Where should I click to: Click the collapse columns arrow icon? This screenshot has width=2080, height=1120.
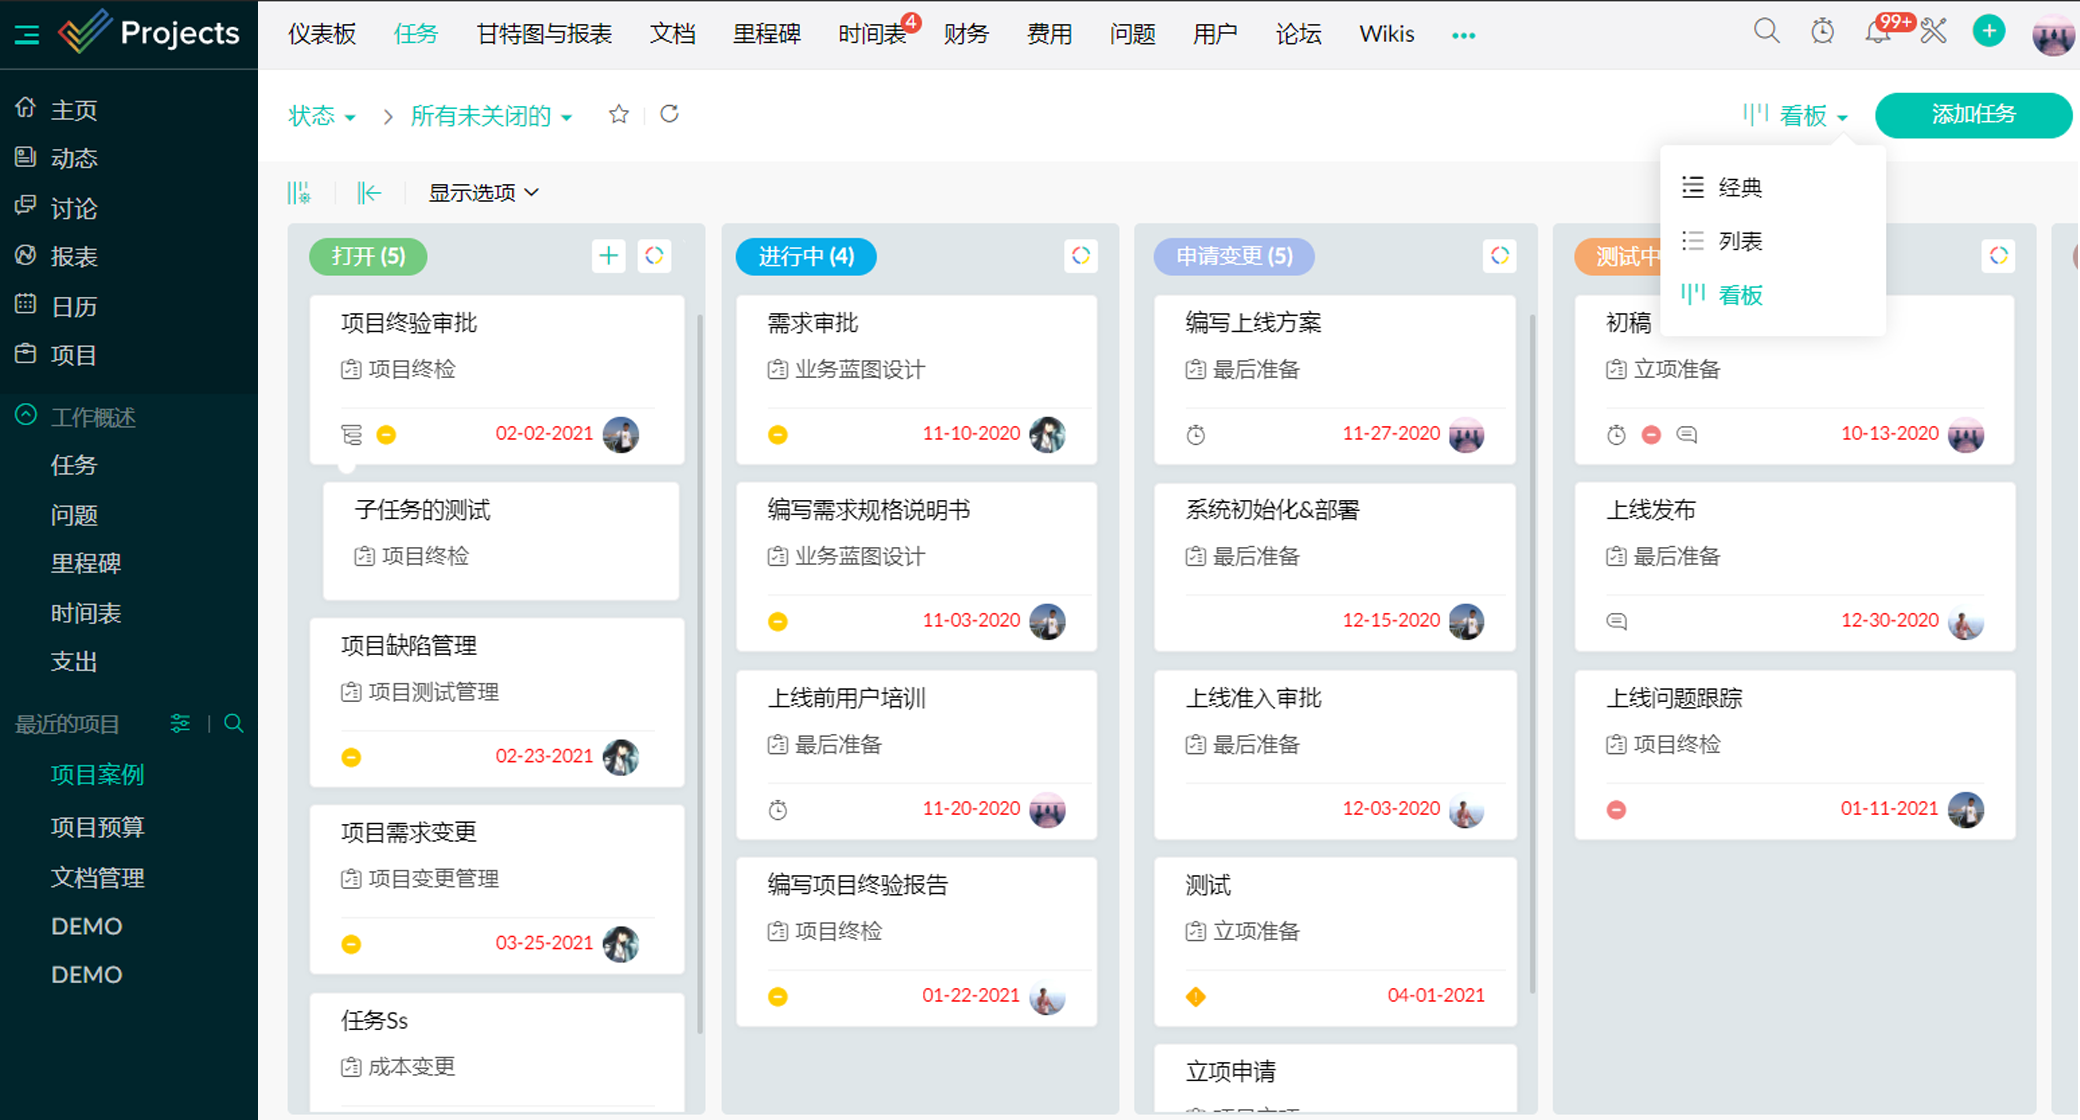click(369, 192)
